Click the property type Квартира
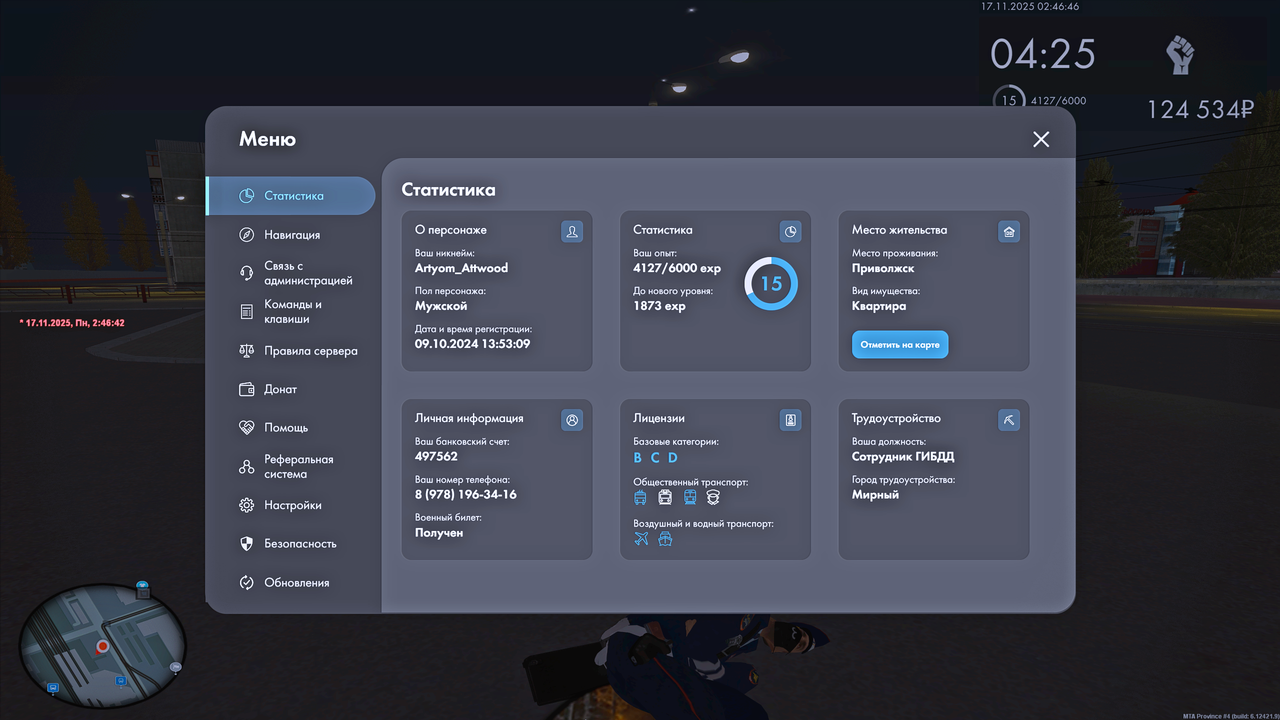The height and width of the screenshot is (720, 1280). [879, 306]
